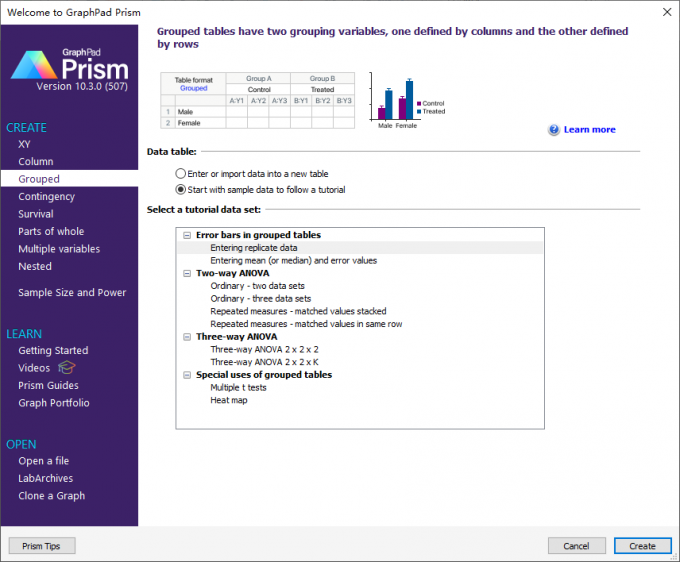This screenshot has width=680, height=562.
Task: Select 'Multiple t tests' tutorial
Action: click(238, 388)
